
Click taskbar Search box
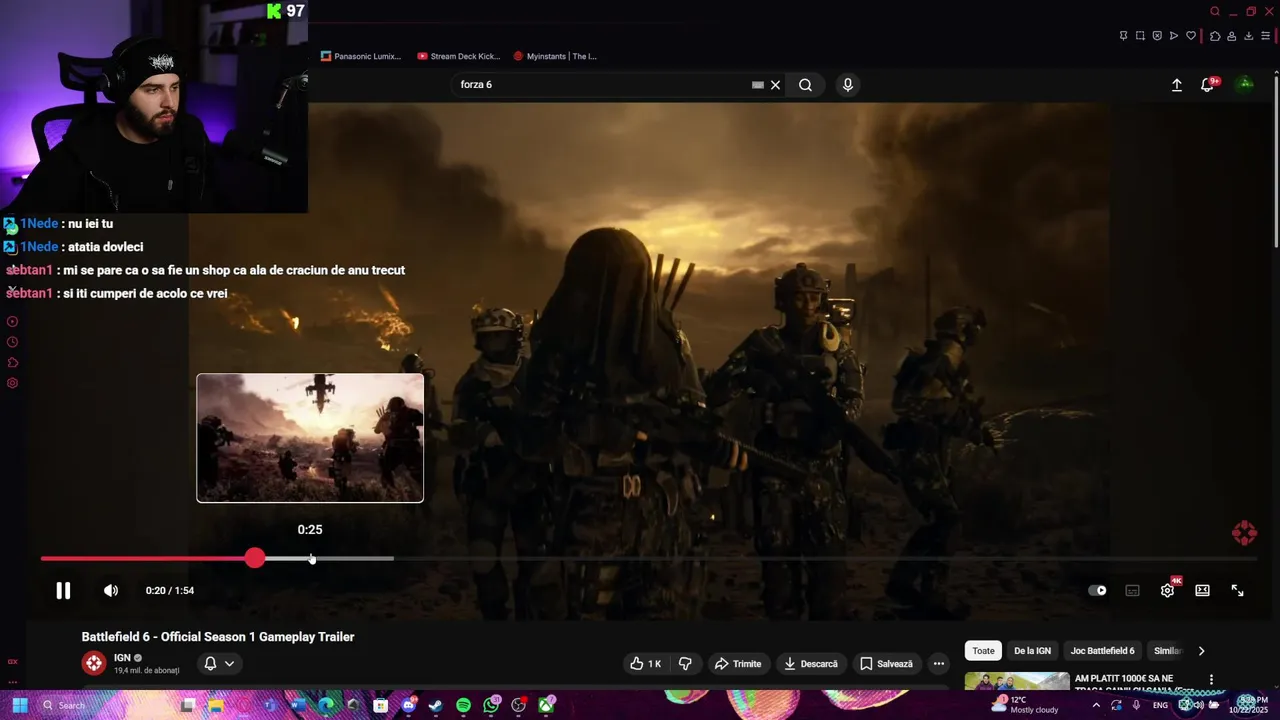pos(105,705)
